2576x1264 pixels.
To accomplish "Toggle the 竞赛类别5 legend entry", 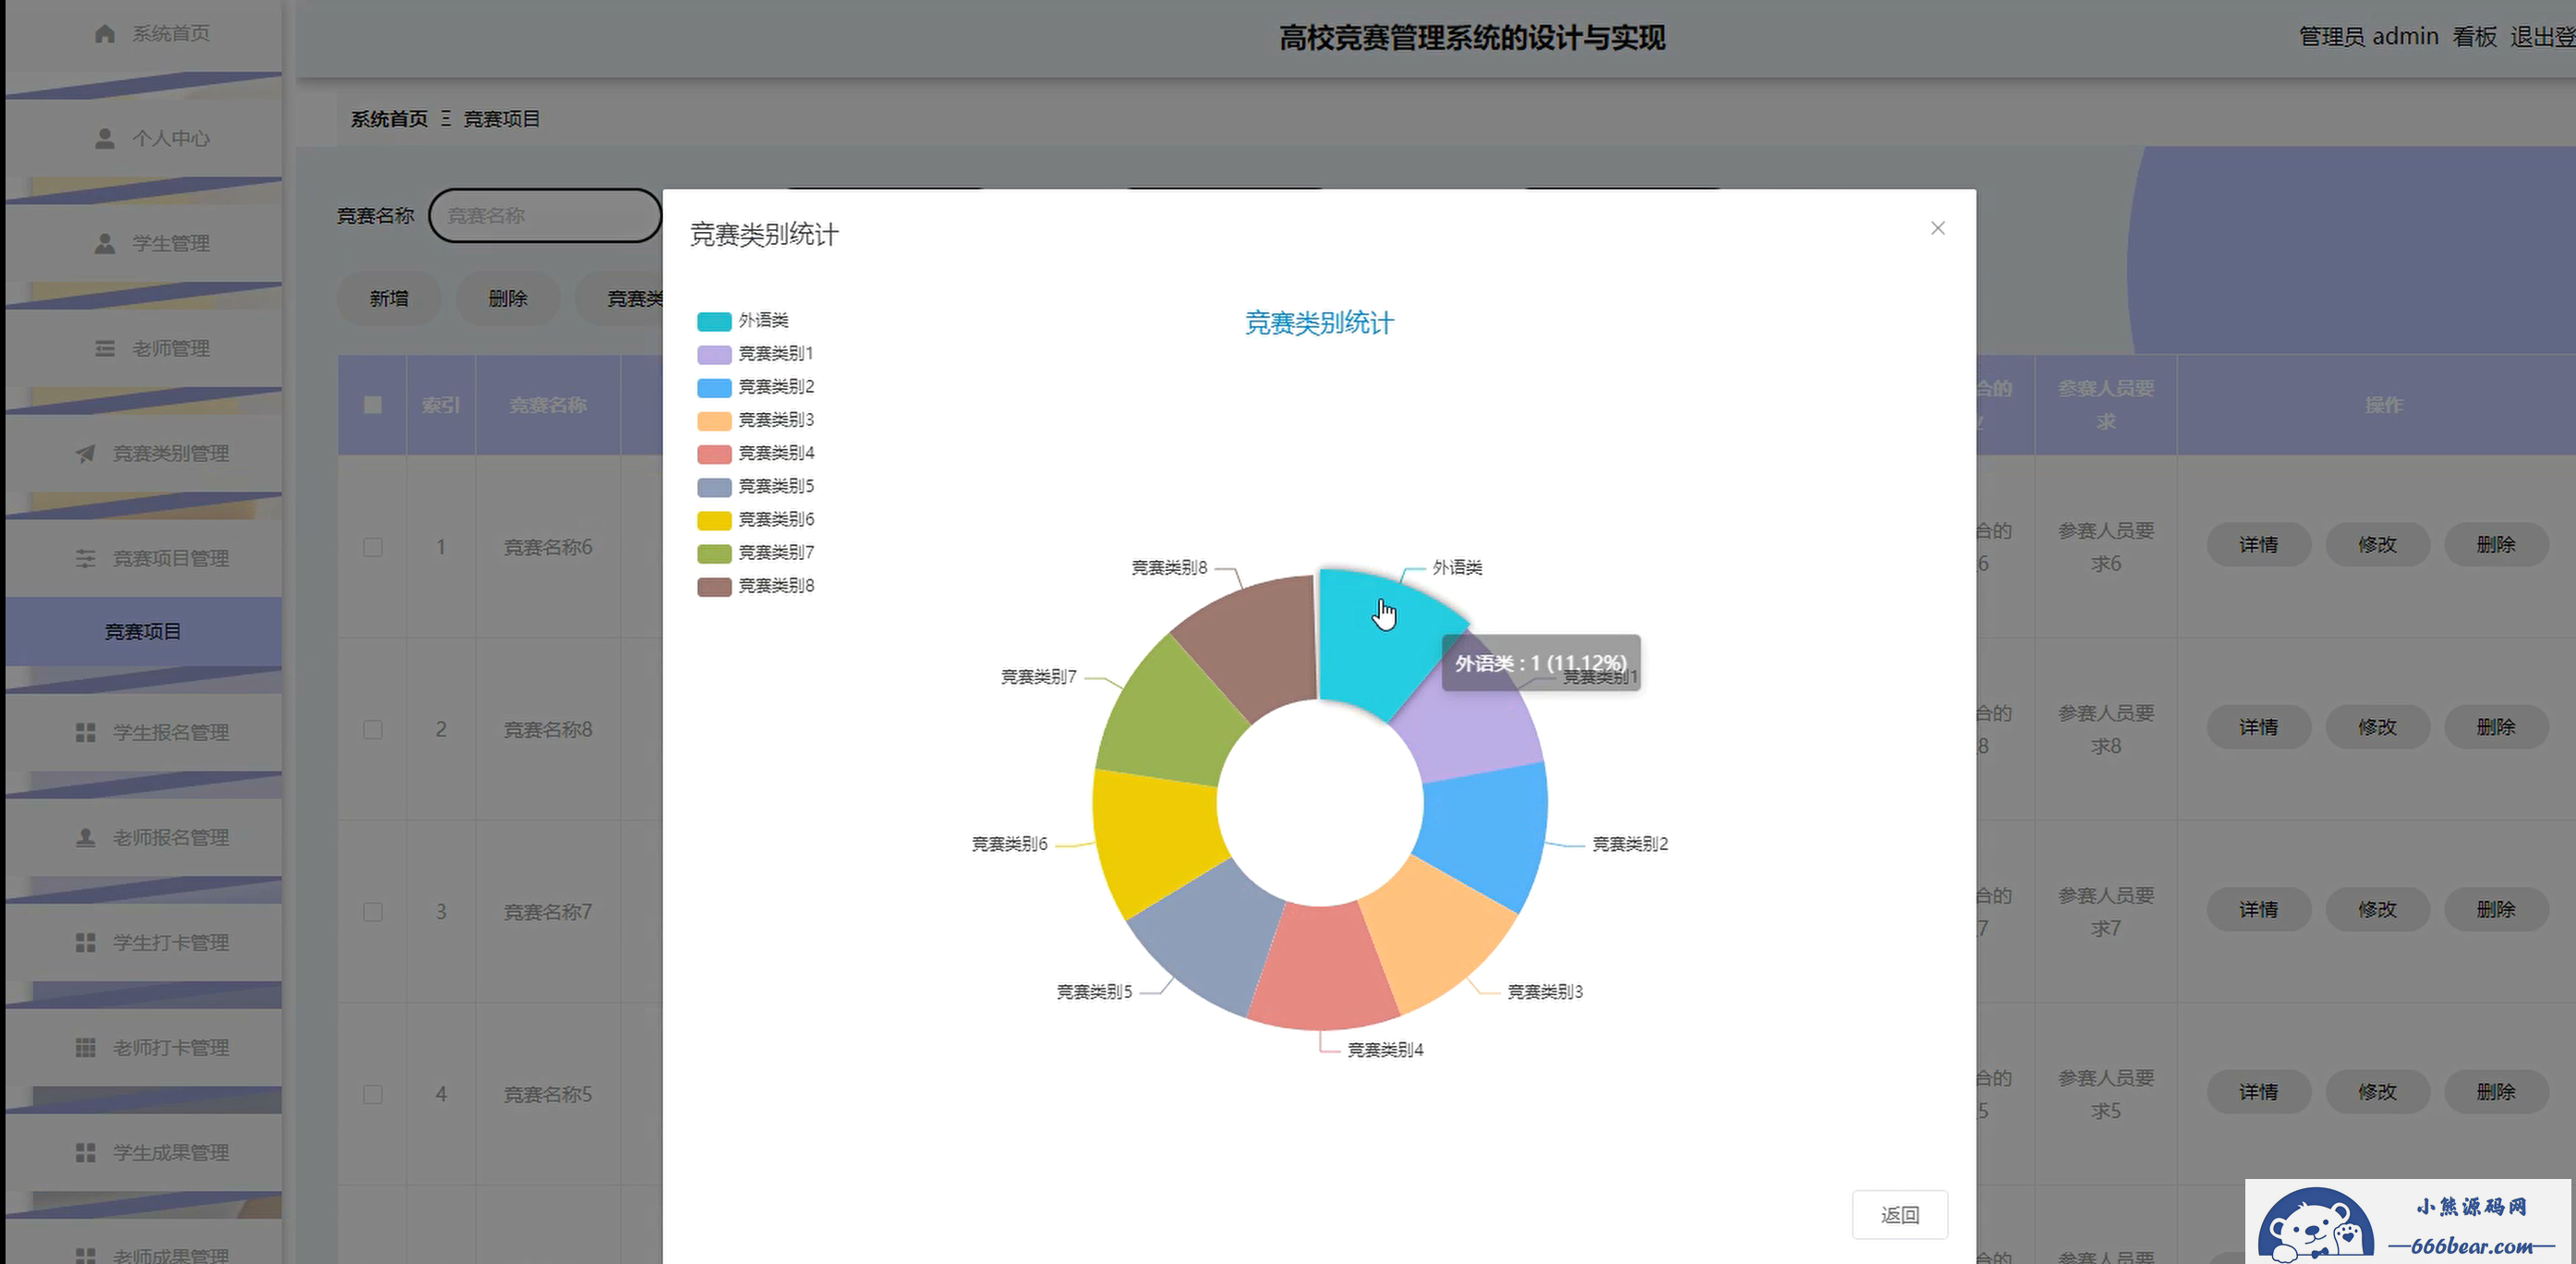I will 756,486.
